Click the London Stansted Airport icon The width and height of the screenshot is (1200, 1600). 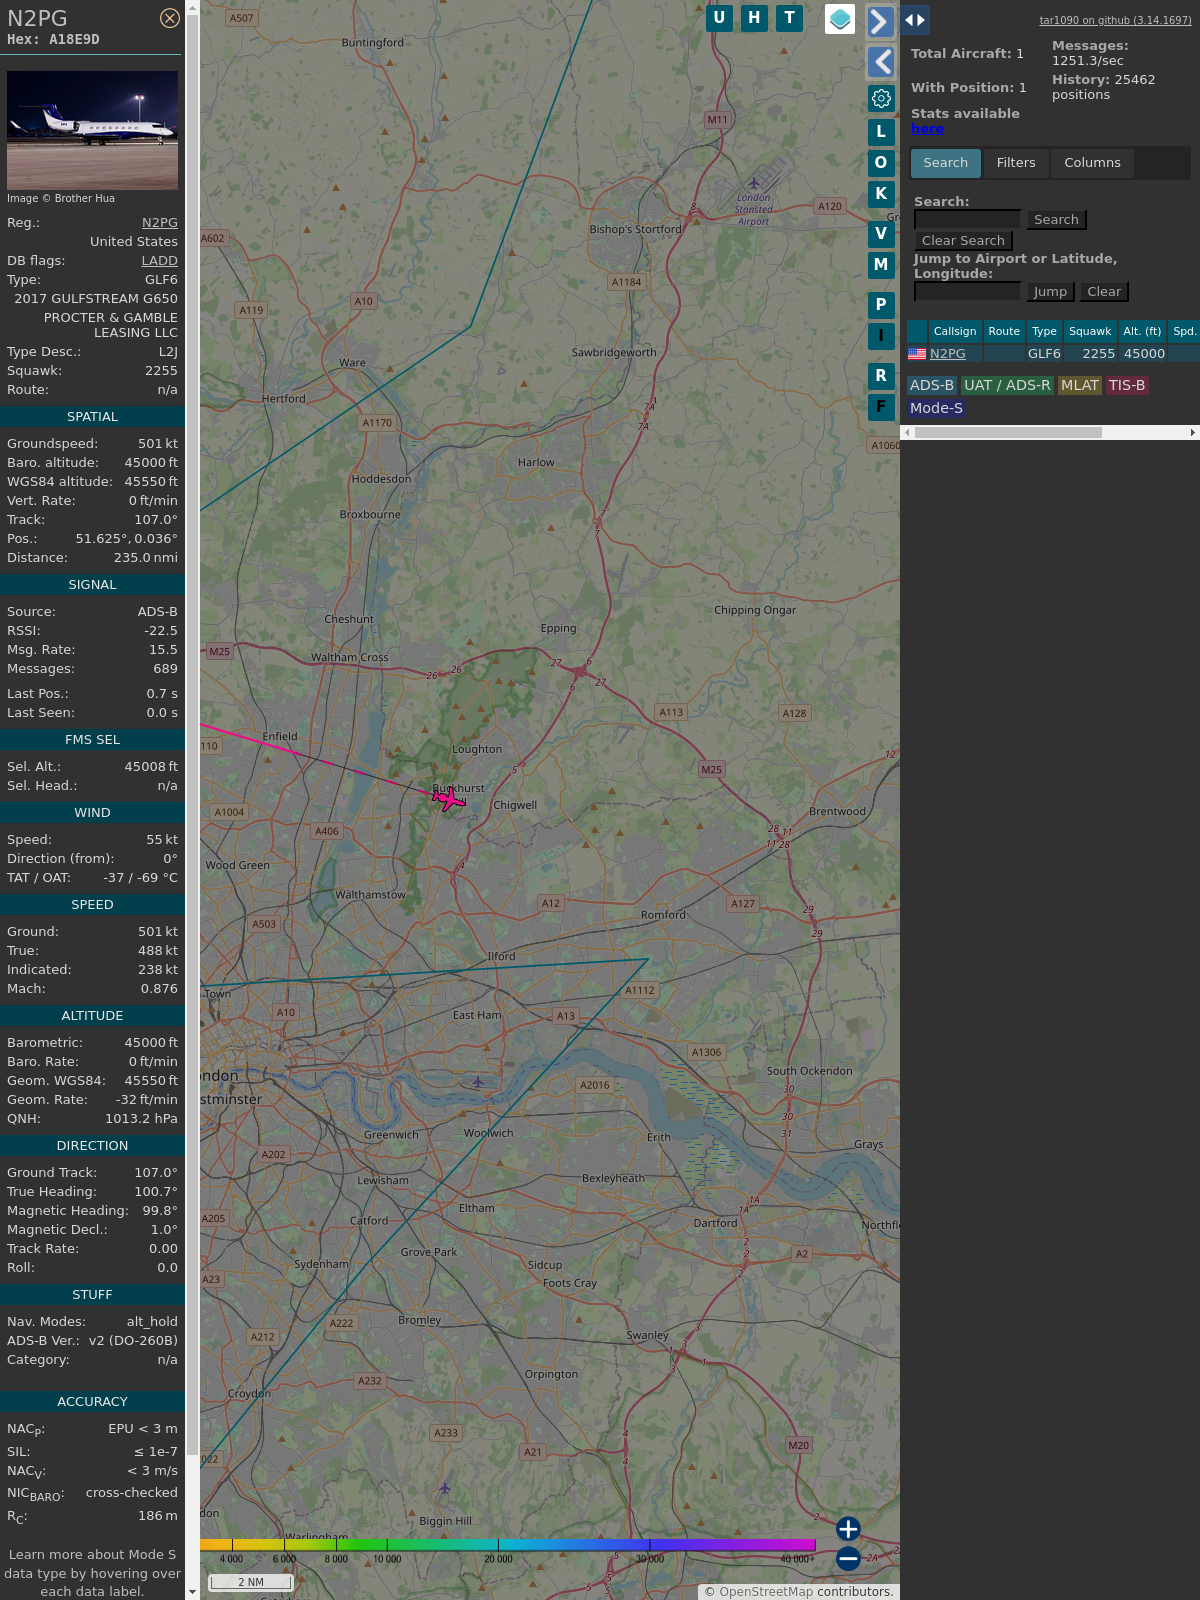(x=754, y=183)
